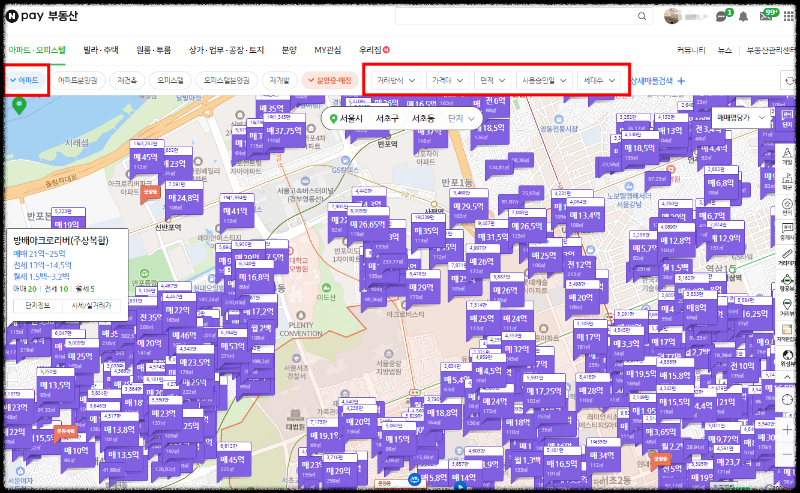Click the search magnifier icon
Screen dimensions: 800x493
point(642,16)
